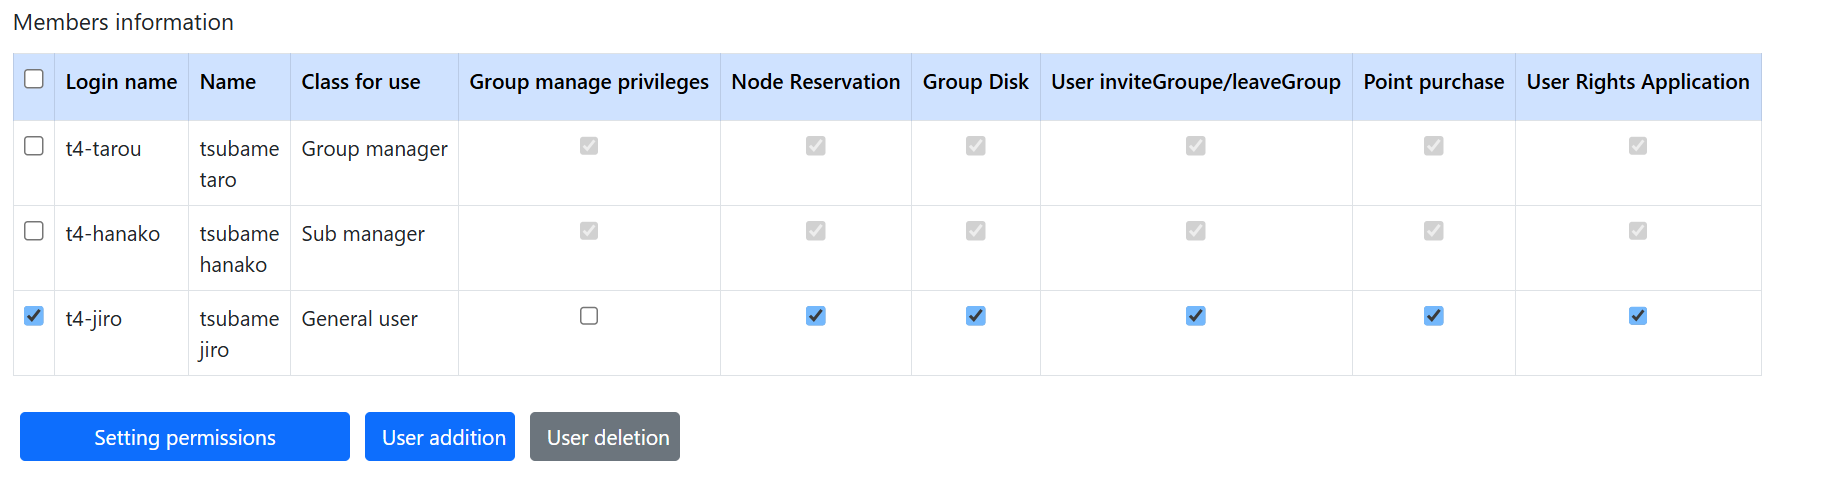Uncheck the t4-jiro row selection checkbox
Image resolution: width=1825 pixels, height=481 pixels.
pyautogui.click(x=34, y=316)
